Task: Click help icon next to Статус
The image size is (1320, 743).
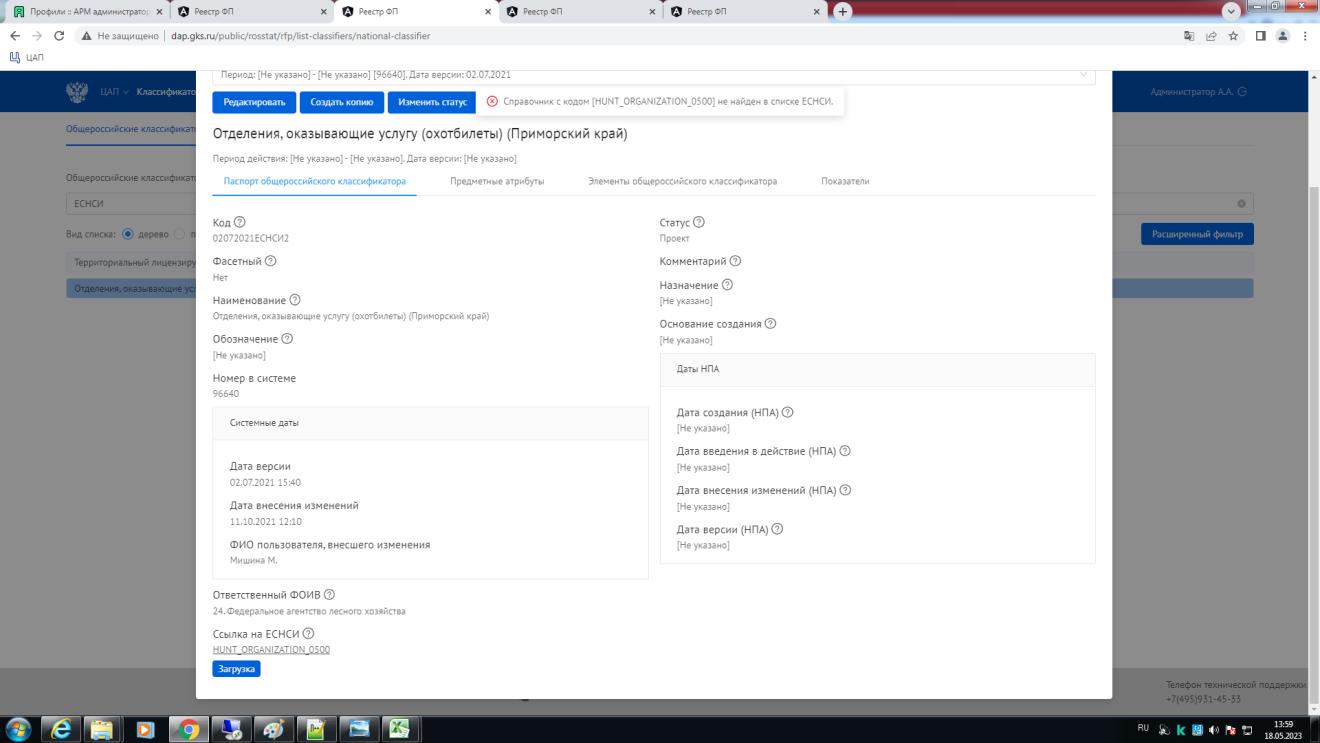Action: (x=698, y=222)
